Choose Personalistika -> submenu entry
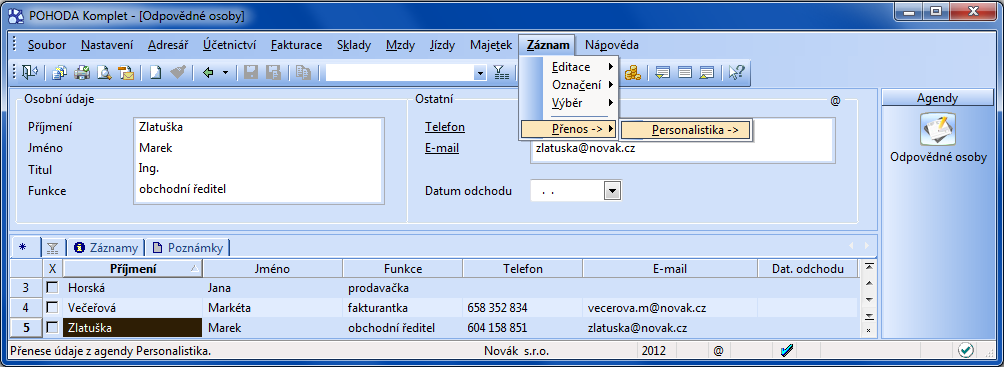 tap(686, 130)
